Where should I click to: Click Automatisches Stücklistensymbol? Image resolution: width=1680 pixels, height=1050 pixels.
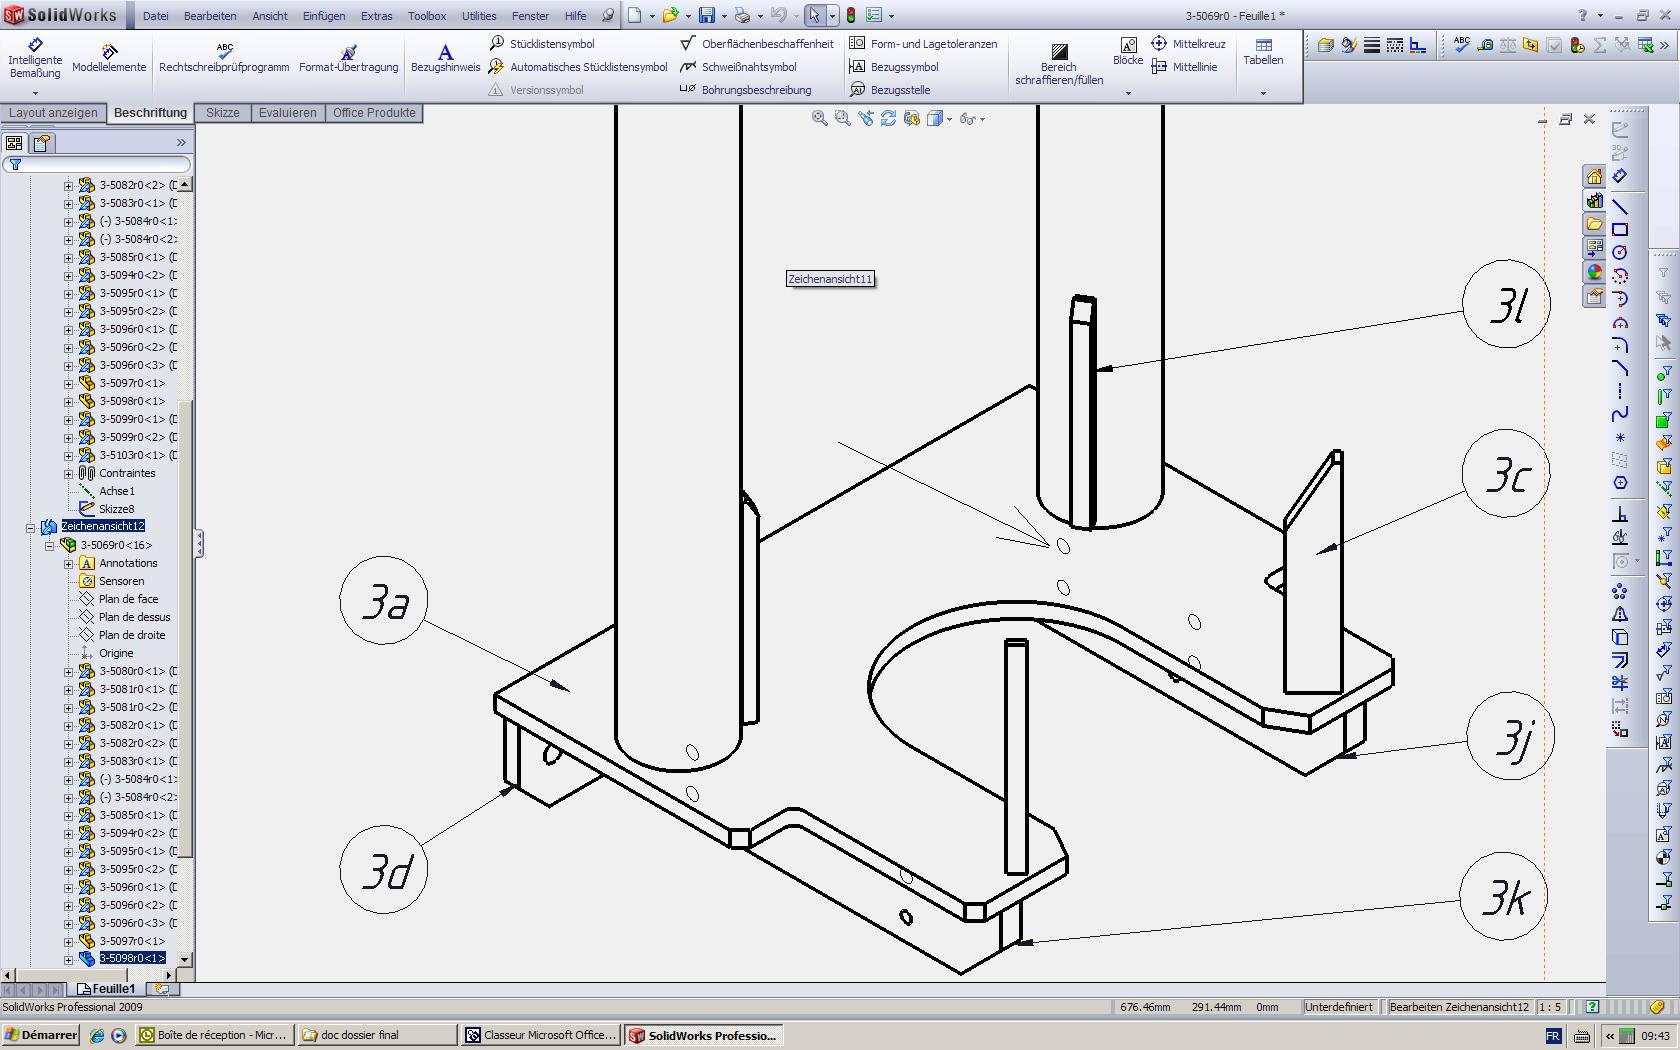(578, 67)
